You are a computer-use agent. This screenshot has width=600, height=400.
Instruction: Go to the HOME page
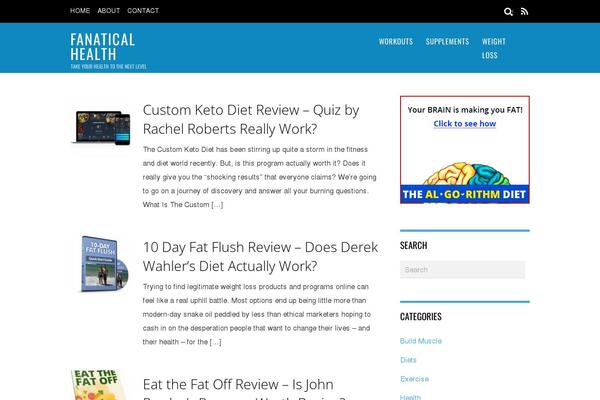(x=80, y=11)
